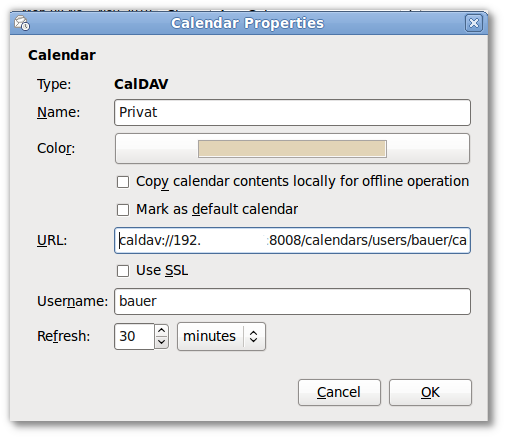The width and height of the screenshot is (505, 438).
Task: Click the Name label
Action: [x=59, y=112]
